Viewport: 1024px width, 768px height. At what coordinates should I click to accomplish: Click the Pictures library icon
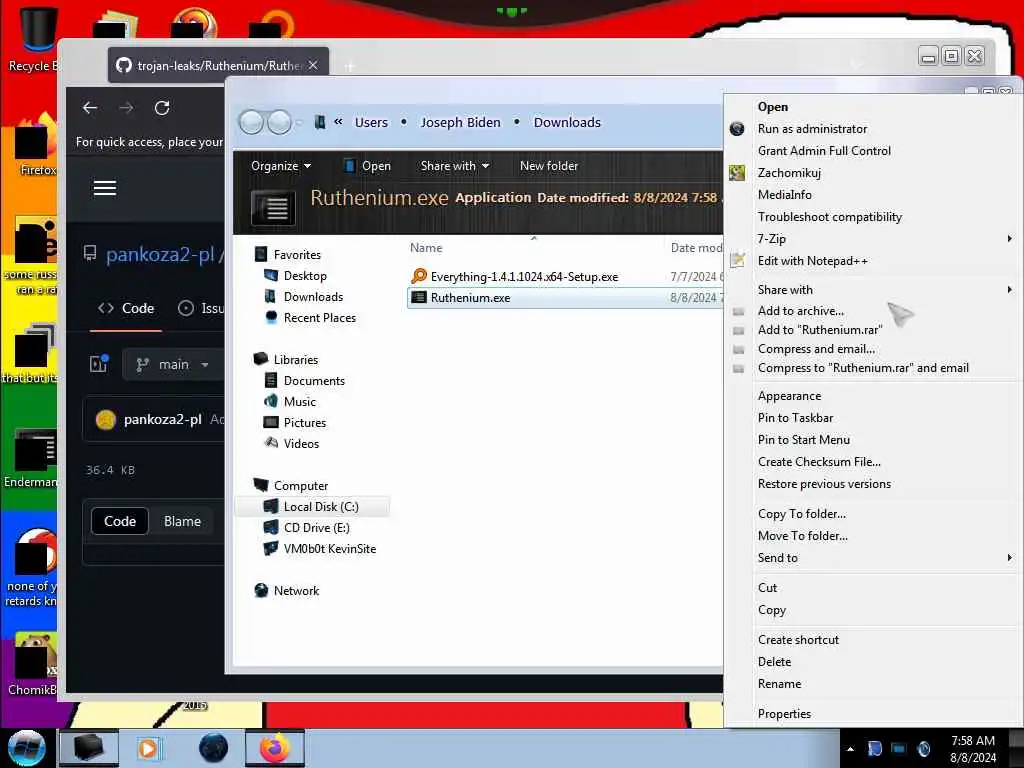click(x=270, y=422)
